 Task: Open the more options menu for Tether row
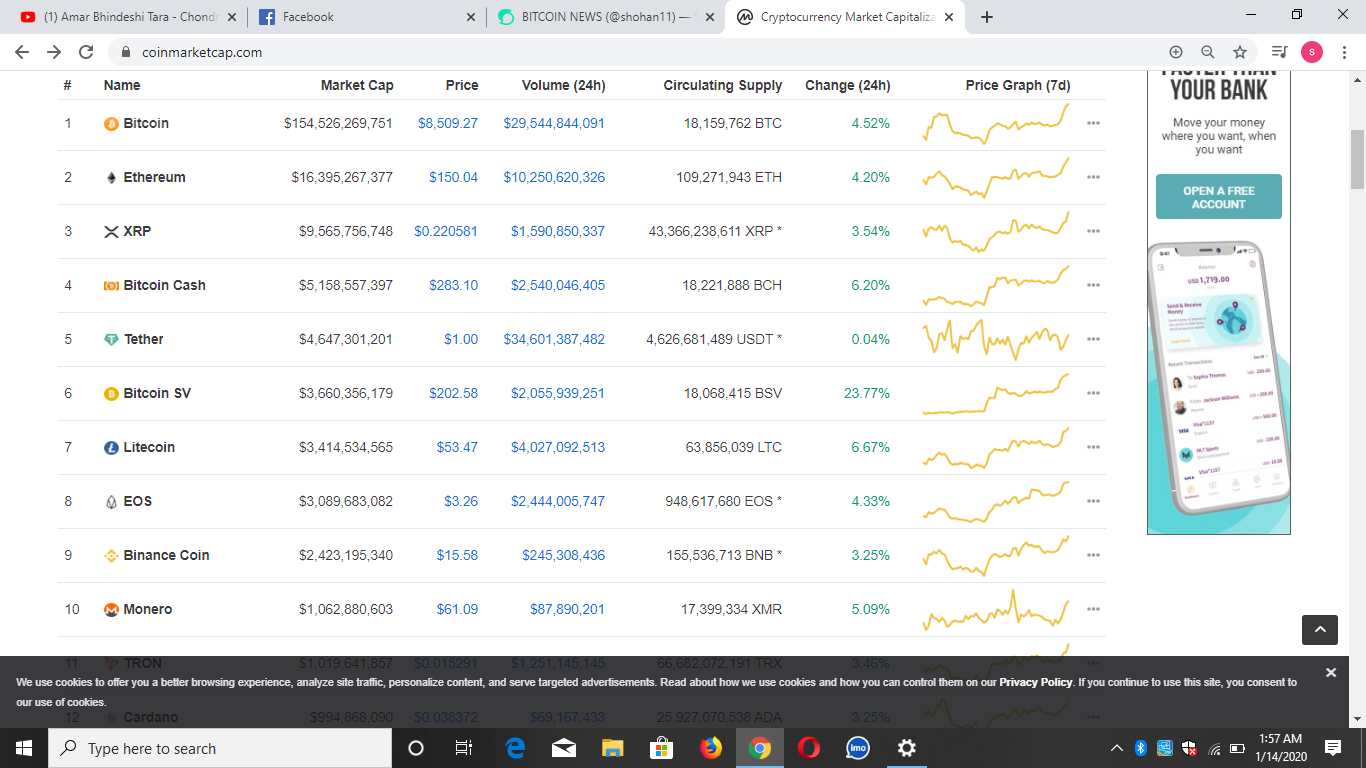(1093, 340)
